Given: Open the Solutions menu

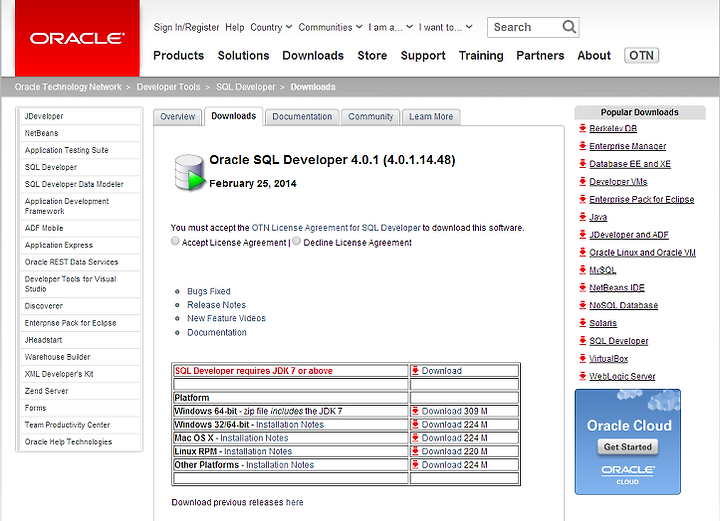Looking at the screenshot, I should (x=243, y=56).
